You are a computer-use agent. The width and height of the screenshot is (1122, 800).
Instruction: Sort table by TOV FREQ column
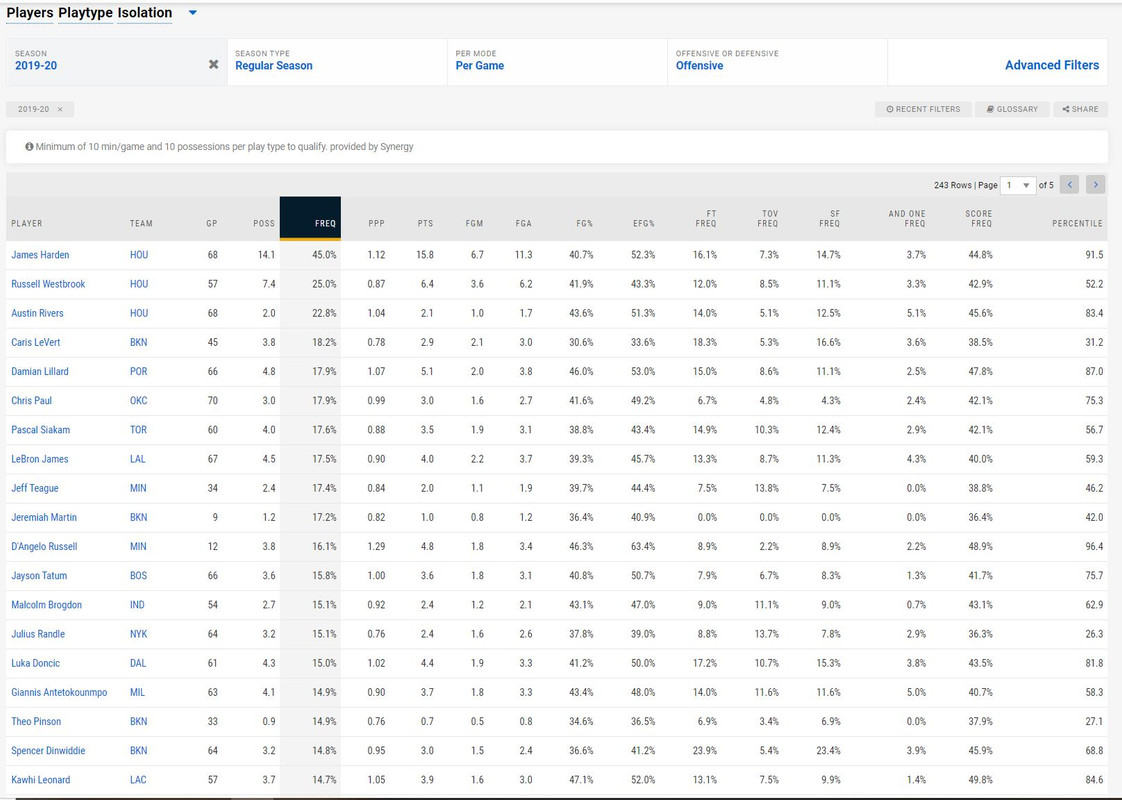[768, 218]
